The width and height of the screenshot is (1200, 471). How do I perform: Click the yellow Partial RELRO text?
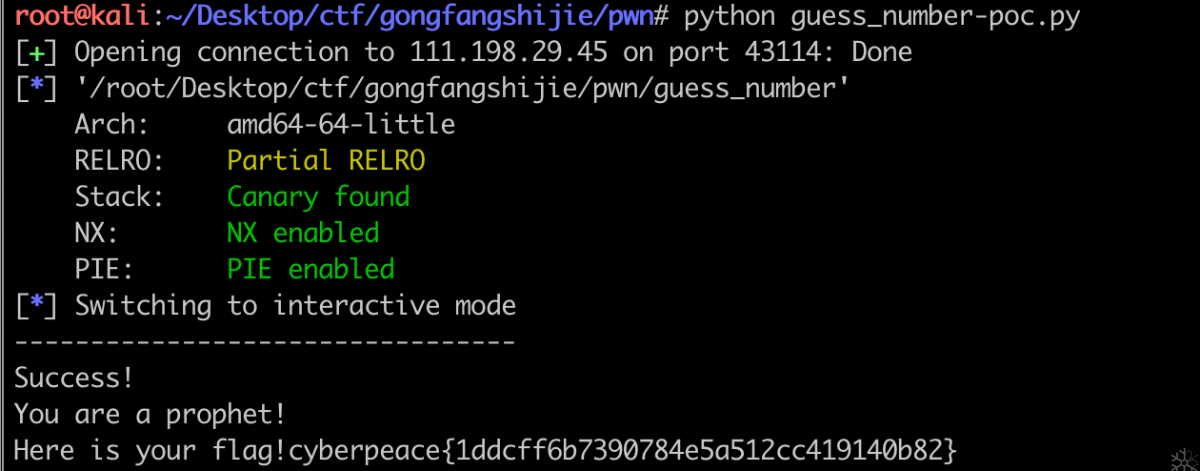(326, 161)
